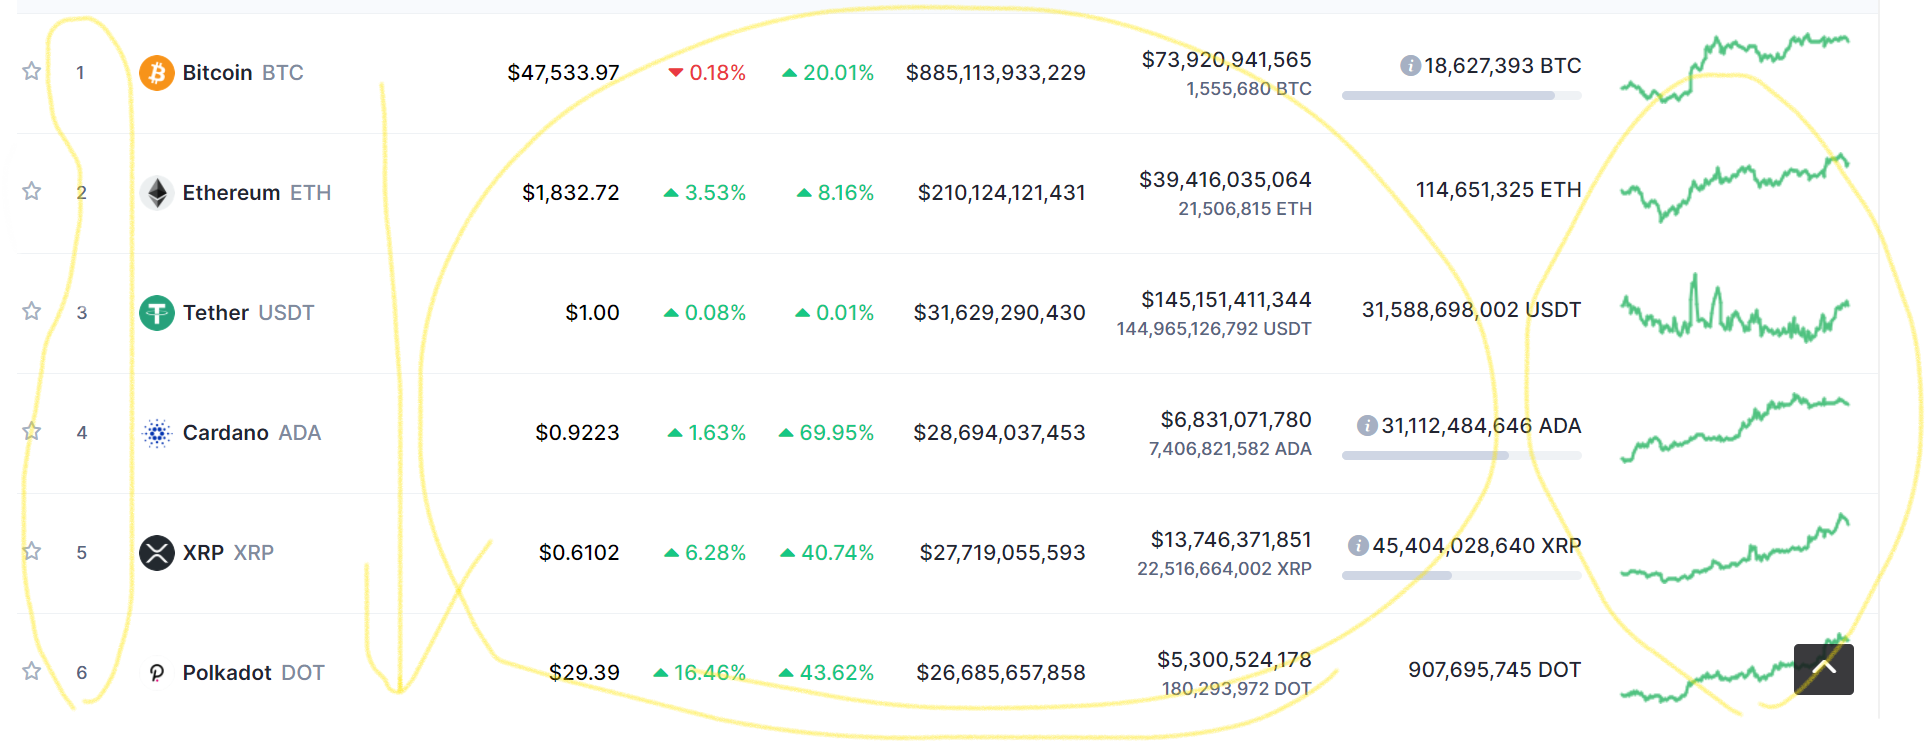Open the Ethereum ETH coin page
The width and height of the screenshot is (1925, 742).
[x=256, y=192]
